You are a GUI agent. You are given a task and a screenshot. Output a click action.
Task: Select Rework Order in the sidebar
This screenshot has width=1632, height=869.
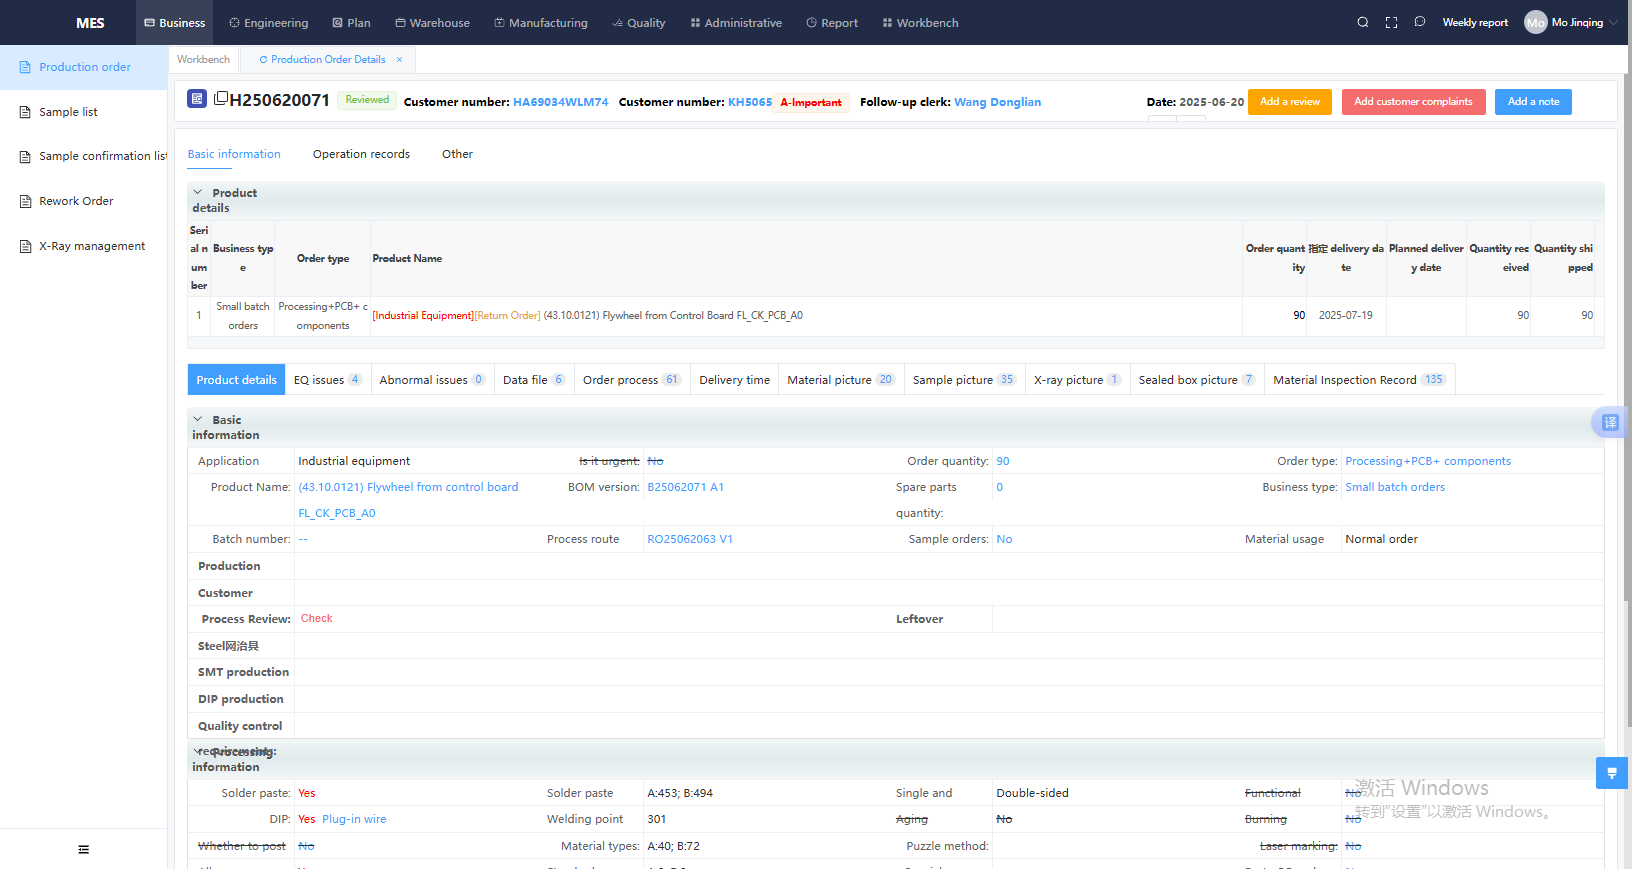tap(76, 201)
